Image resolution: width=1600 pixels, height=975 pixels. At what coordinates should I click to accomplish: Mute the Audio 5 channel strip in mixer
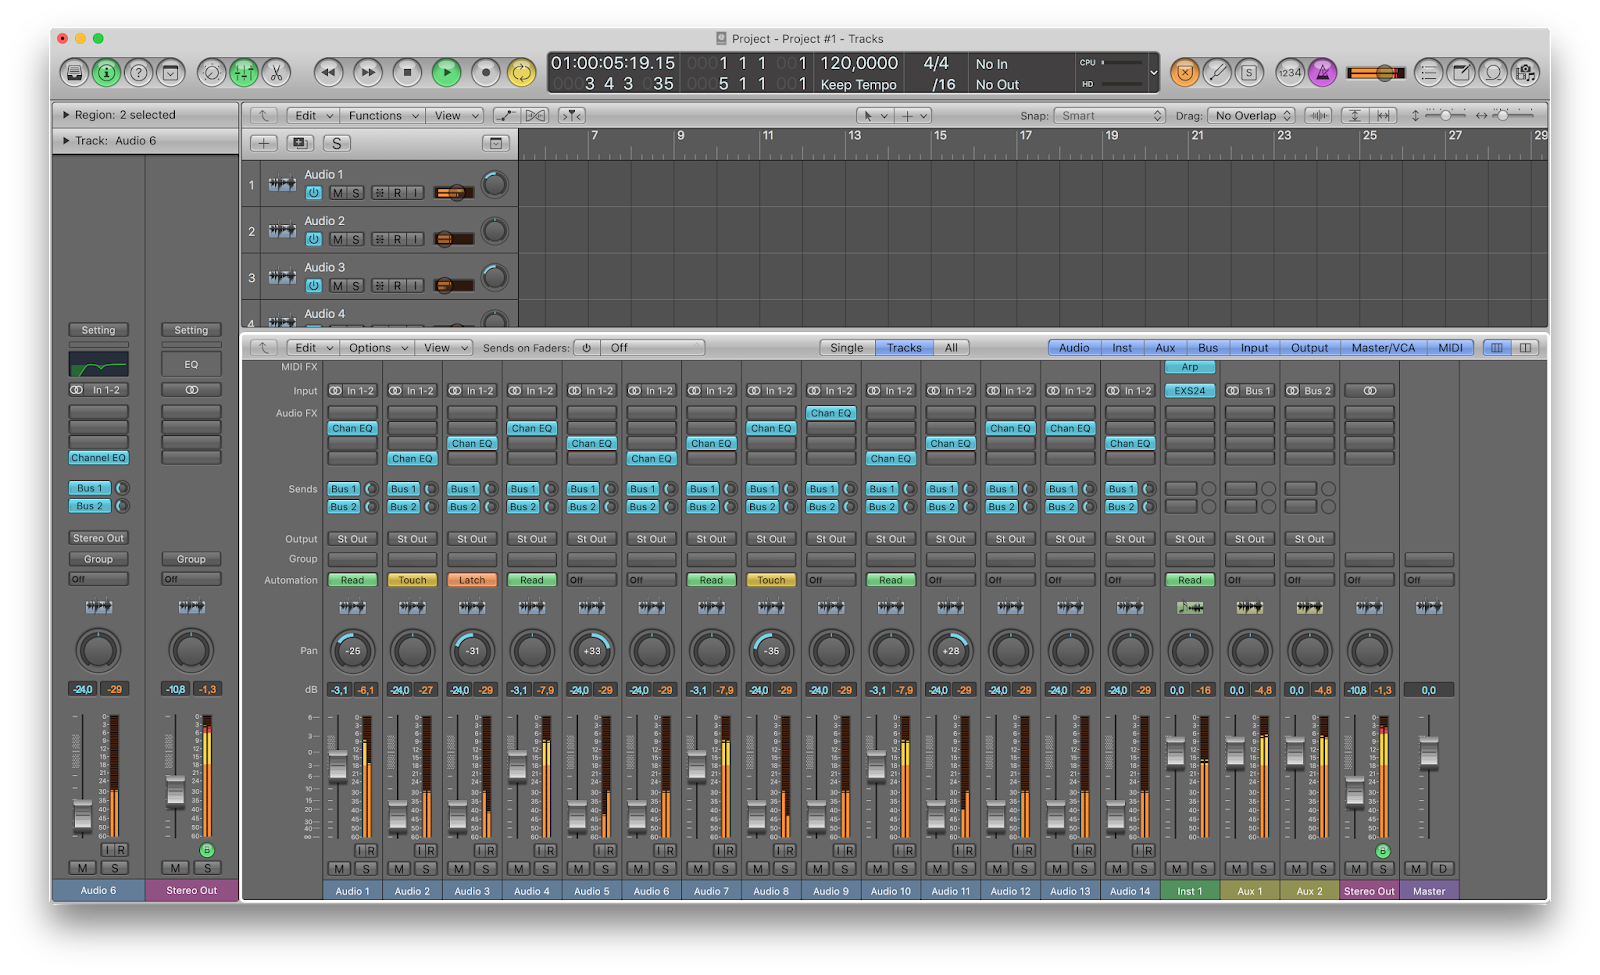click(x=578, y=869)
